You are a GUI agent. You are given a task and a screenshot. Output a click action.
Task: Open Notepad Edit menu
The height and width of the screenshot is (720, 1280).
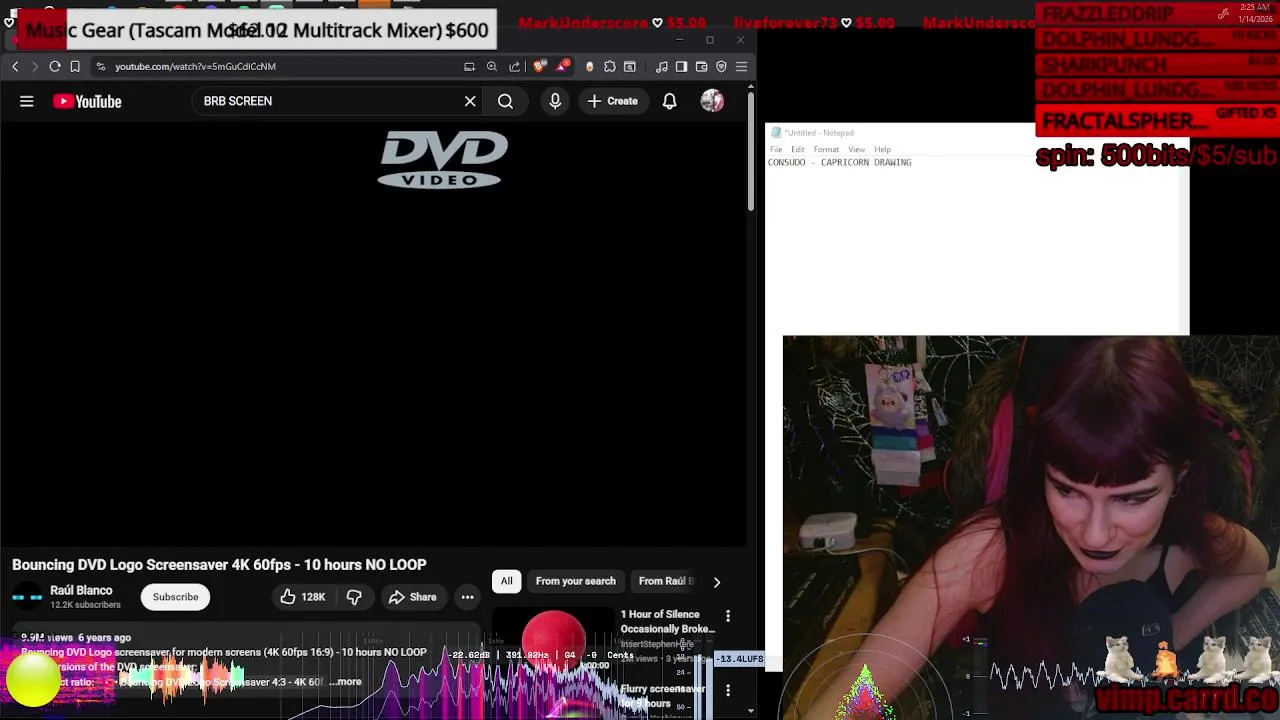(x=798, y=149)
